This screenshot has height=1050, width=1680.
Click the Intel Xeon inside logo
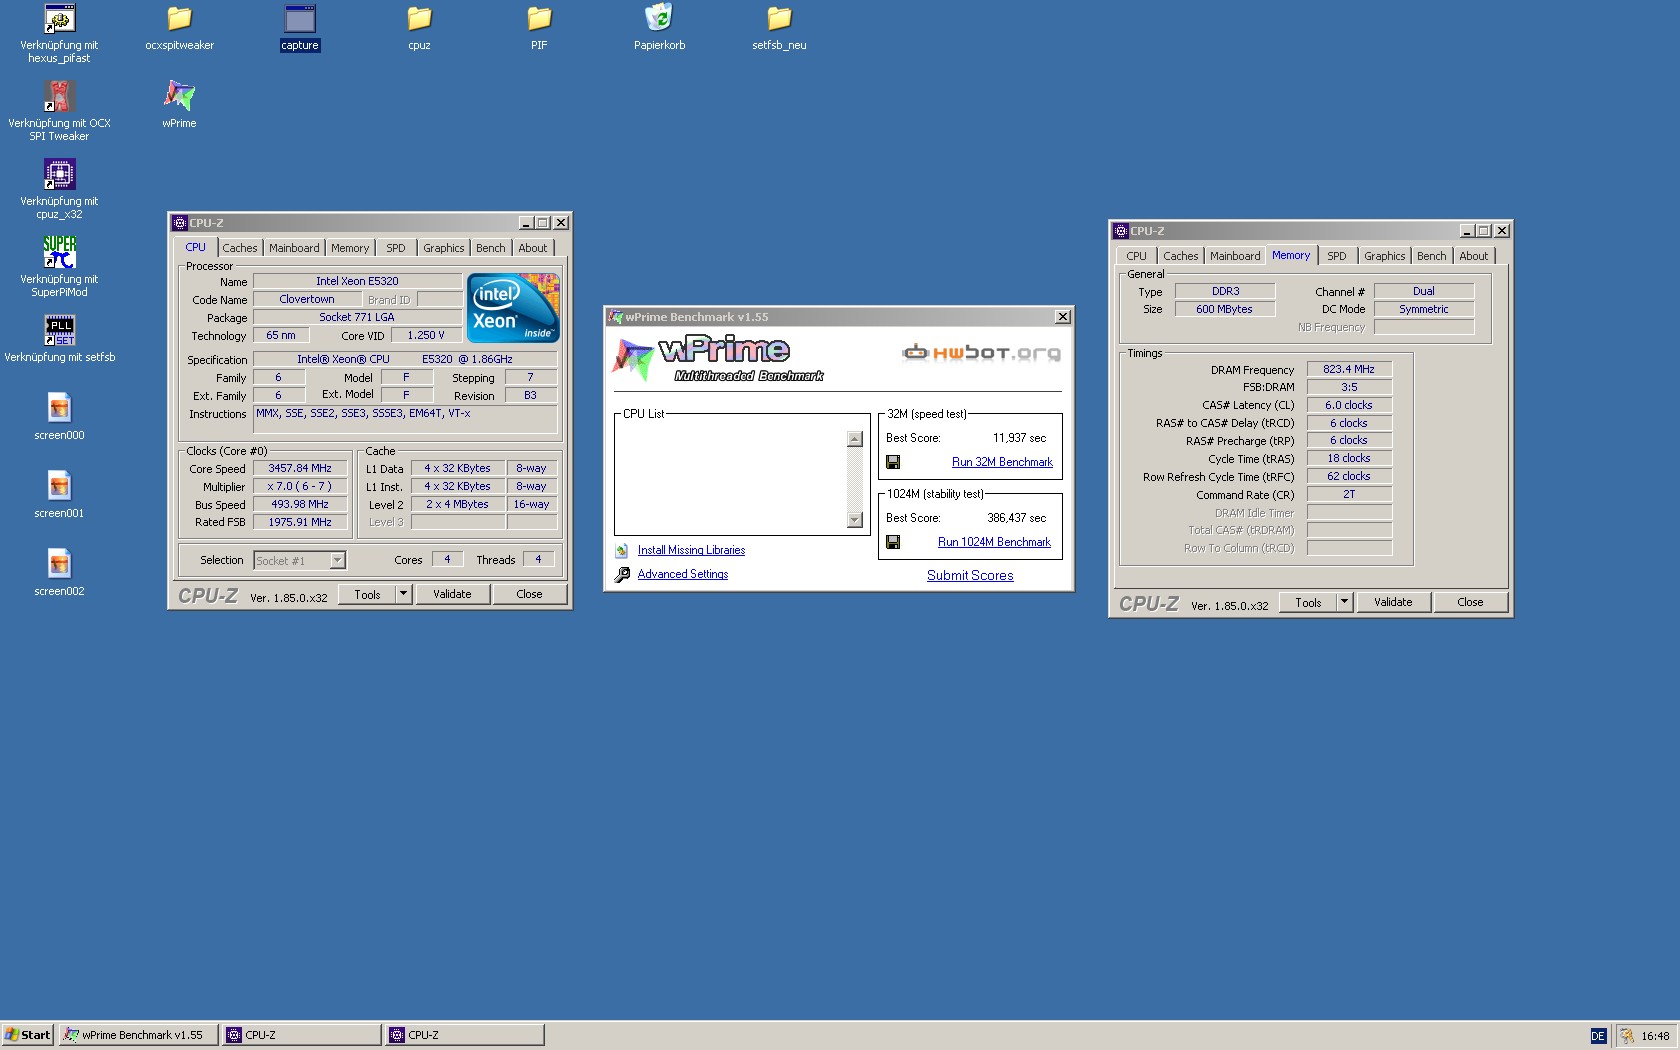point(513,309)
